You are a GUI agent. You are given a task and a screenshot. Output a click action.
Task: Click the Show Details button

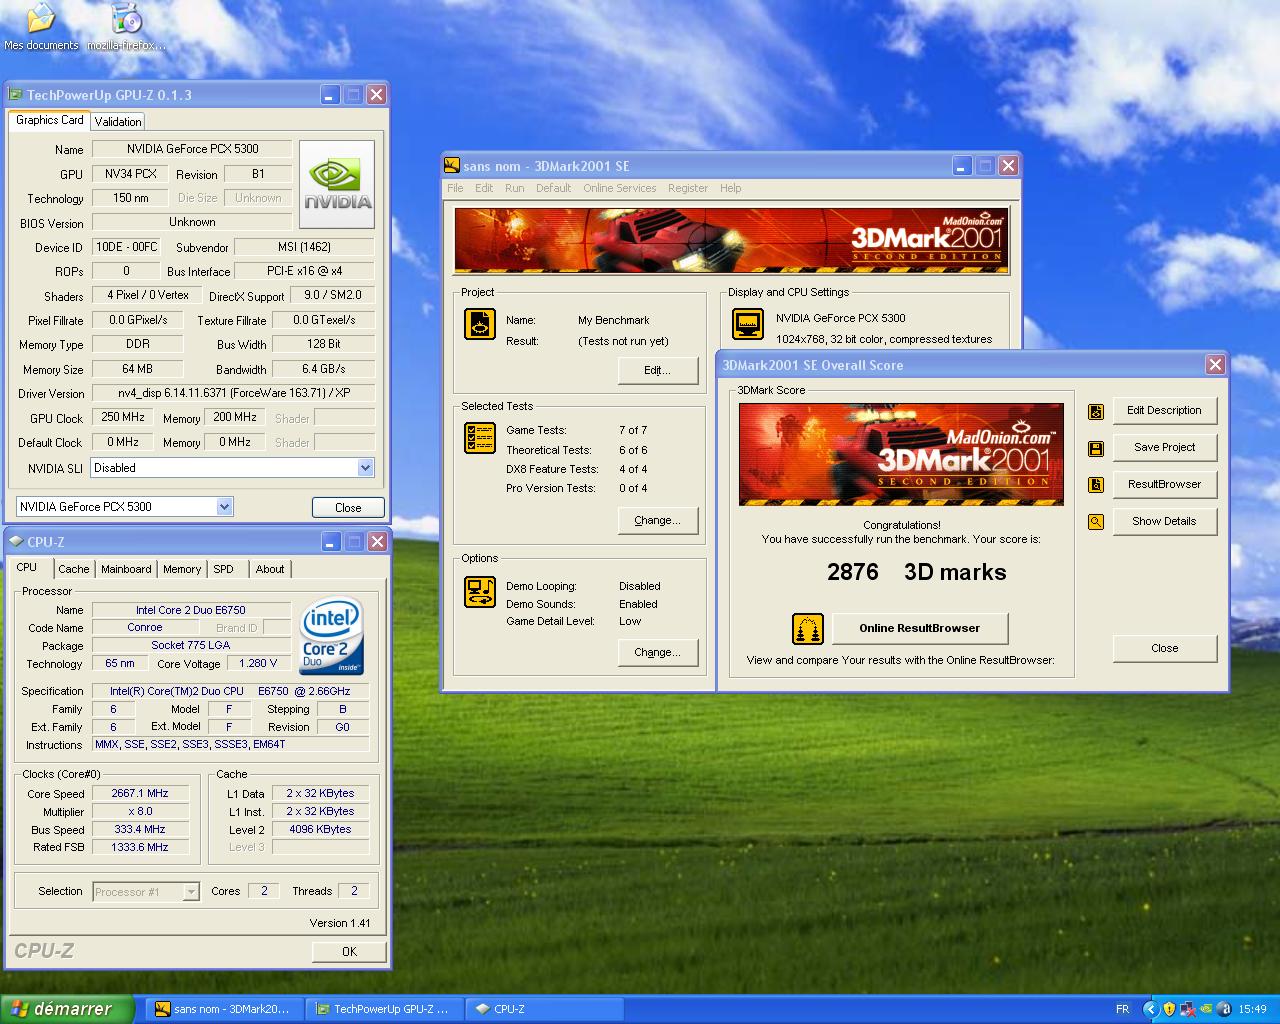tap(1164, 521)
